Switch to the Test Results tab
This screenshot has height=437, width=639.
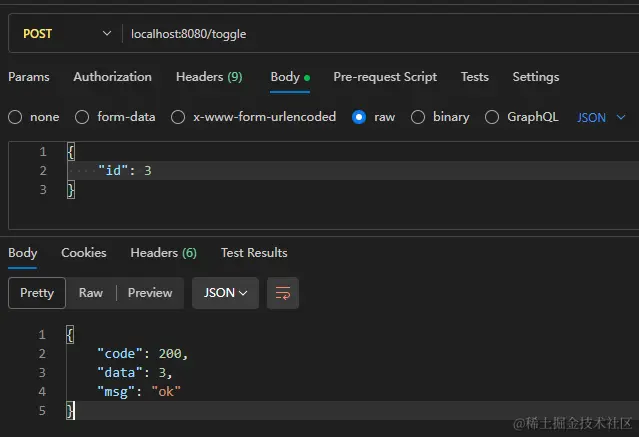coord(254,253)
